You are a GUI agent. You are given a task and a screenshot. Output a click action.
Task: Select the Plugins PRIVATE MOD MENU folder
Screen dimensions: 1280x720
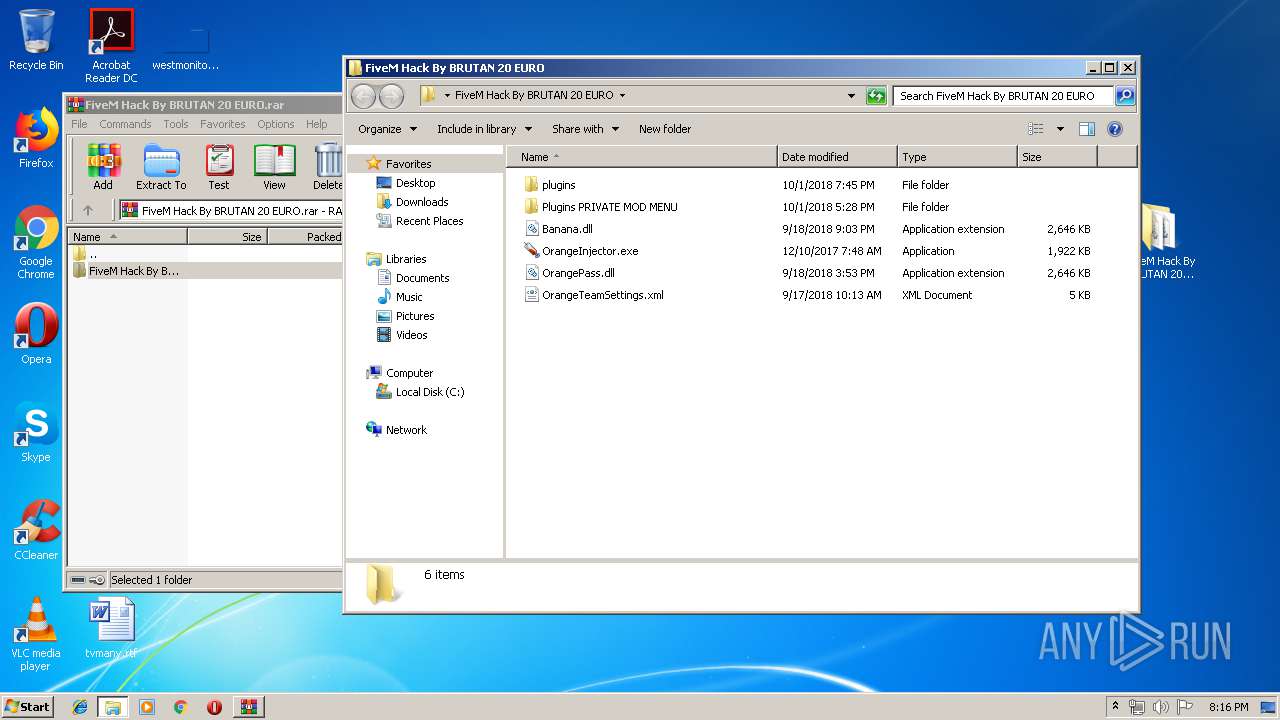(609, 207)
